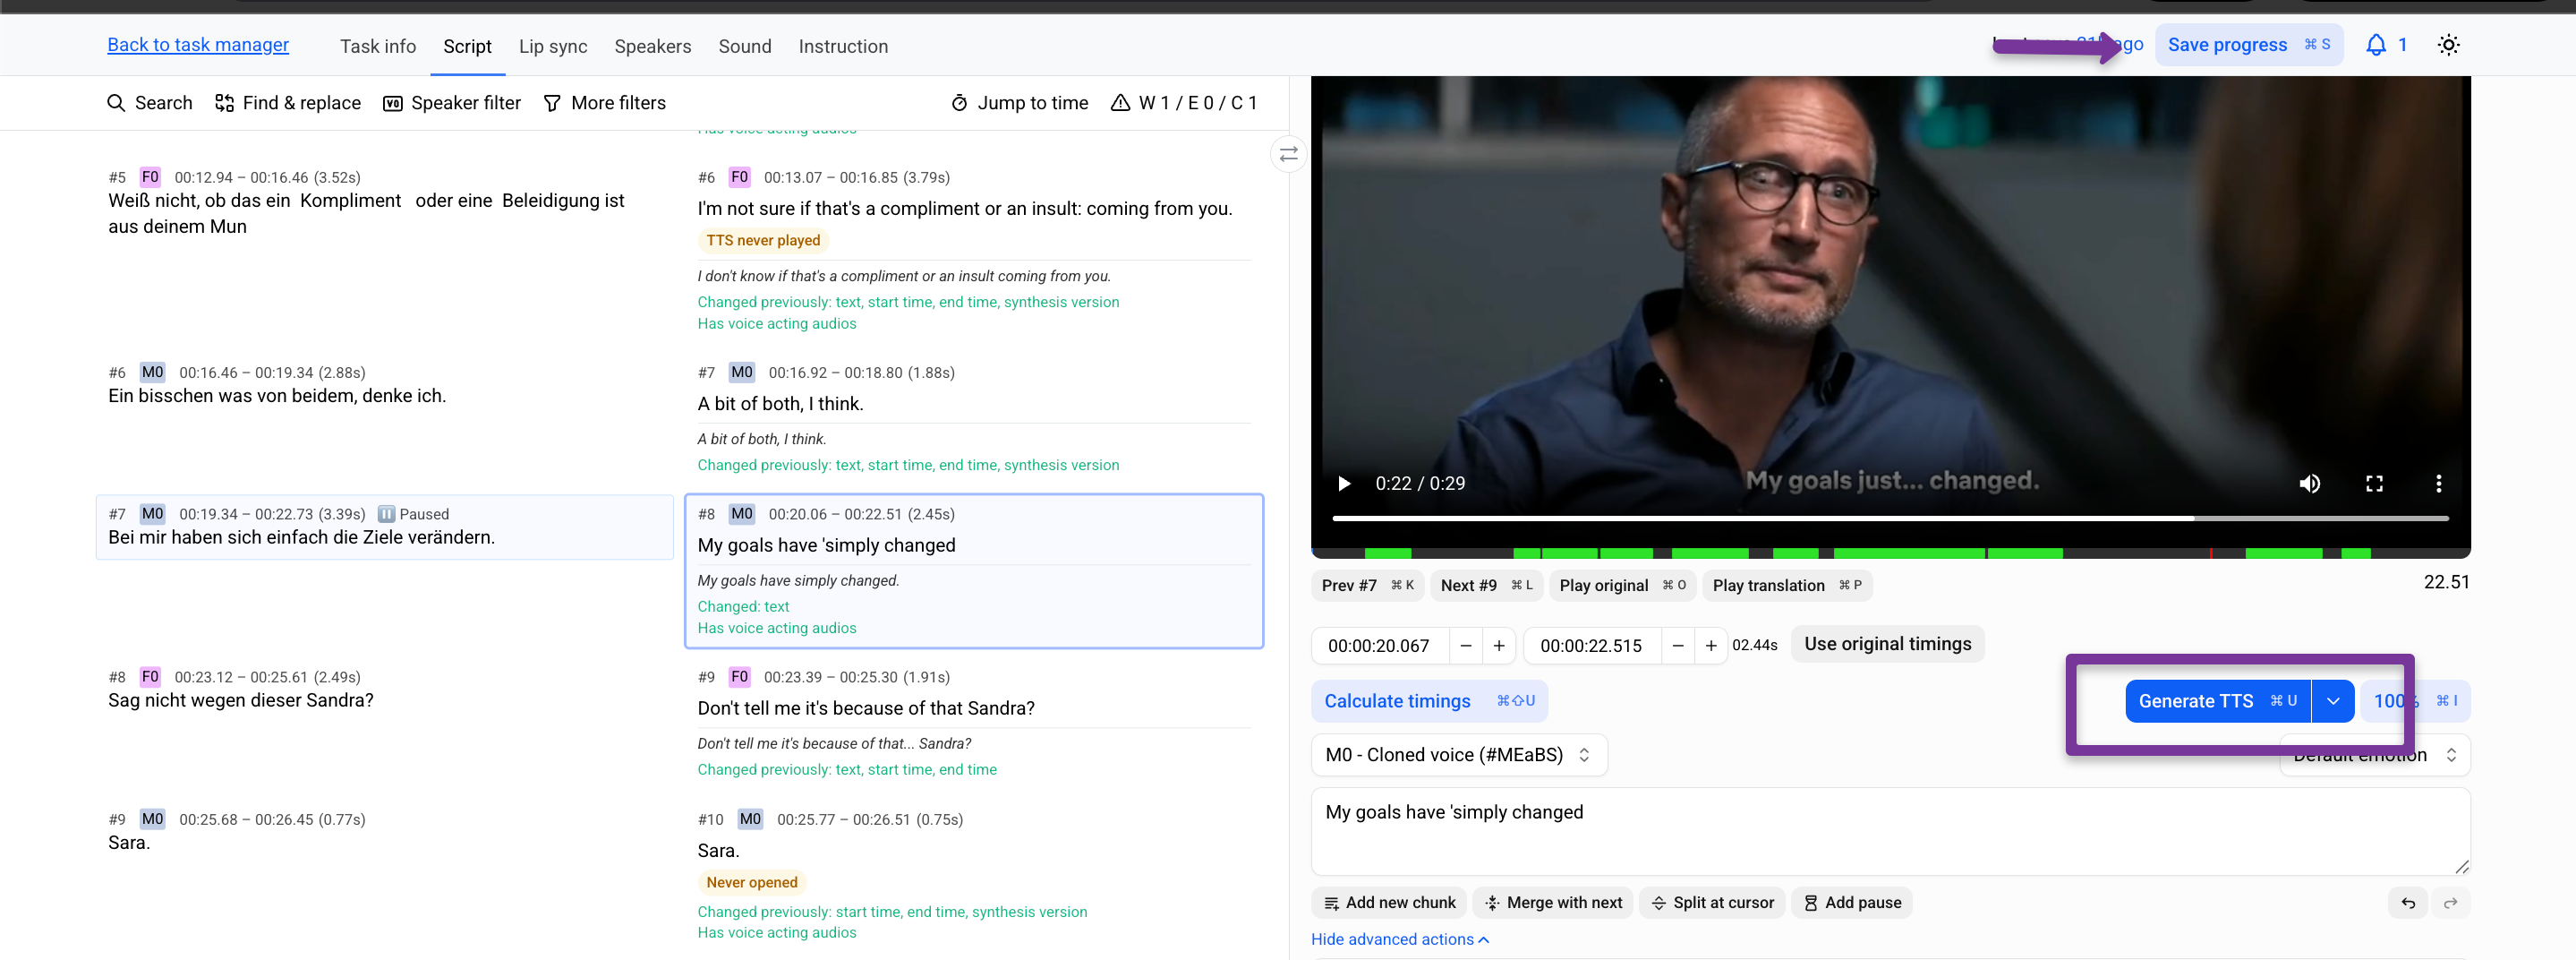2576x960 pixels.
Task: Click the F0 speaker tag on translation #9
Action: pyautogui.click(x=739, y=677)
